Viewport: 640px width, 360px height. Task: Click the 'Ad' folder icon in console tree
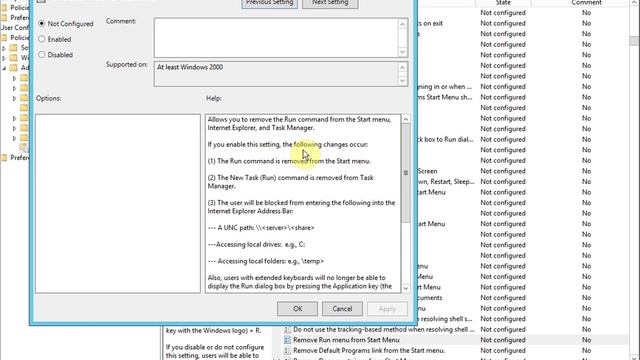pyautogui.click(x=14, y=67)
